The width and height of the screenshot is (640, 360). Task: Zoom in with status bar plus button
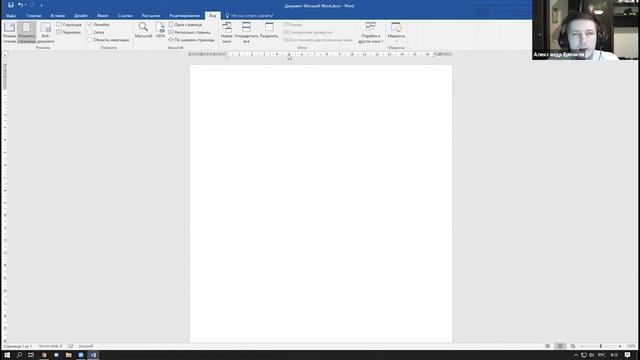pyautogui.click(x=620, y=346)
